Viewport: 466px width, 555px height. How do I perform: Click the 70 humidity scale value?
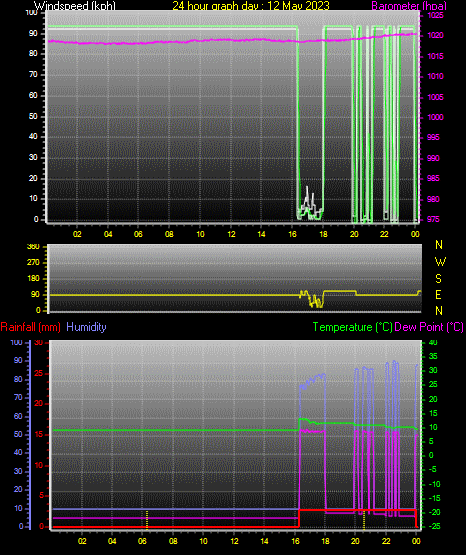[18, 397]
